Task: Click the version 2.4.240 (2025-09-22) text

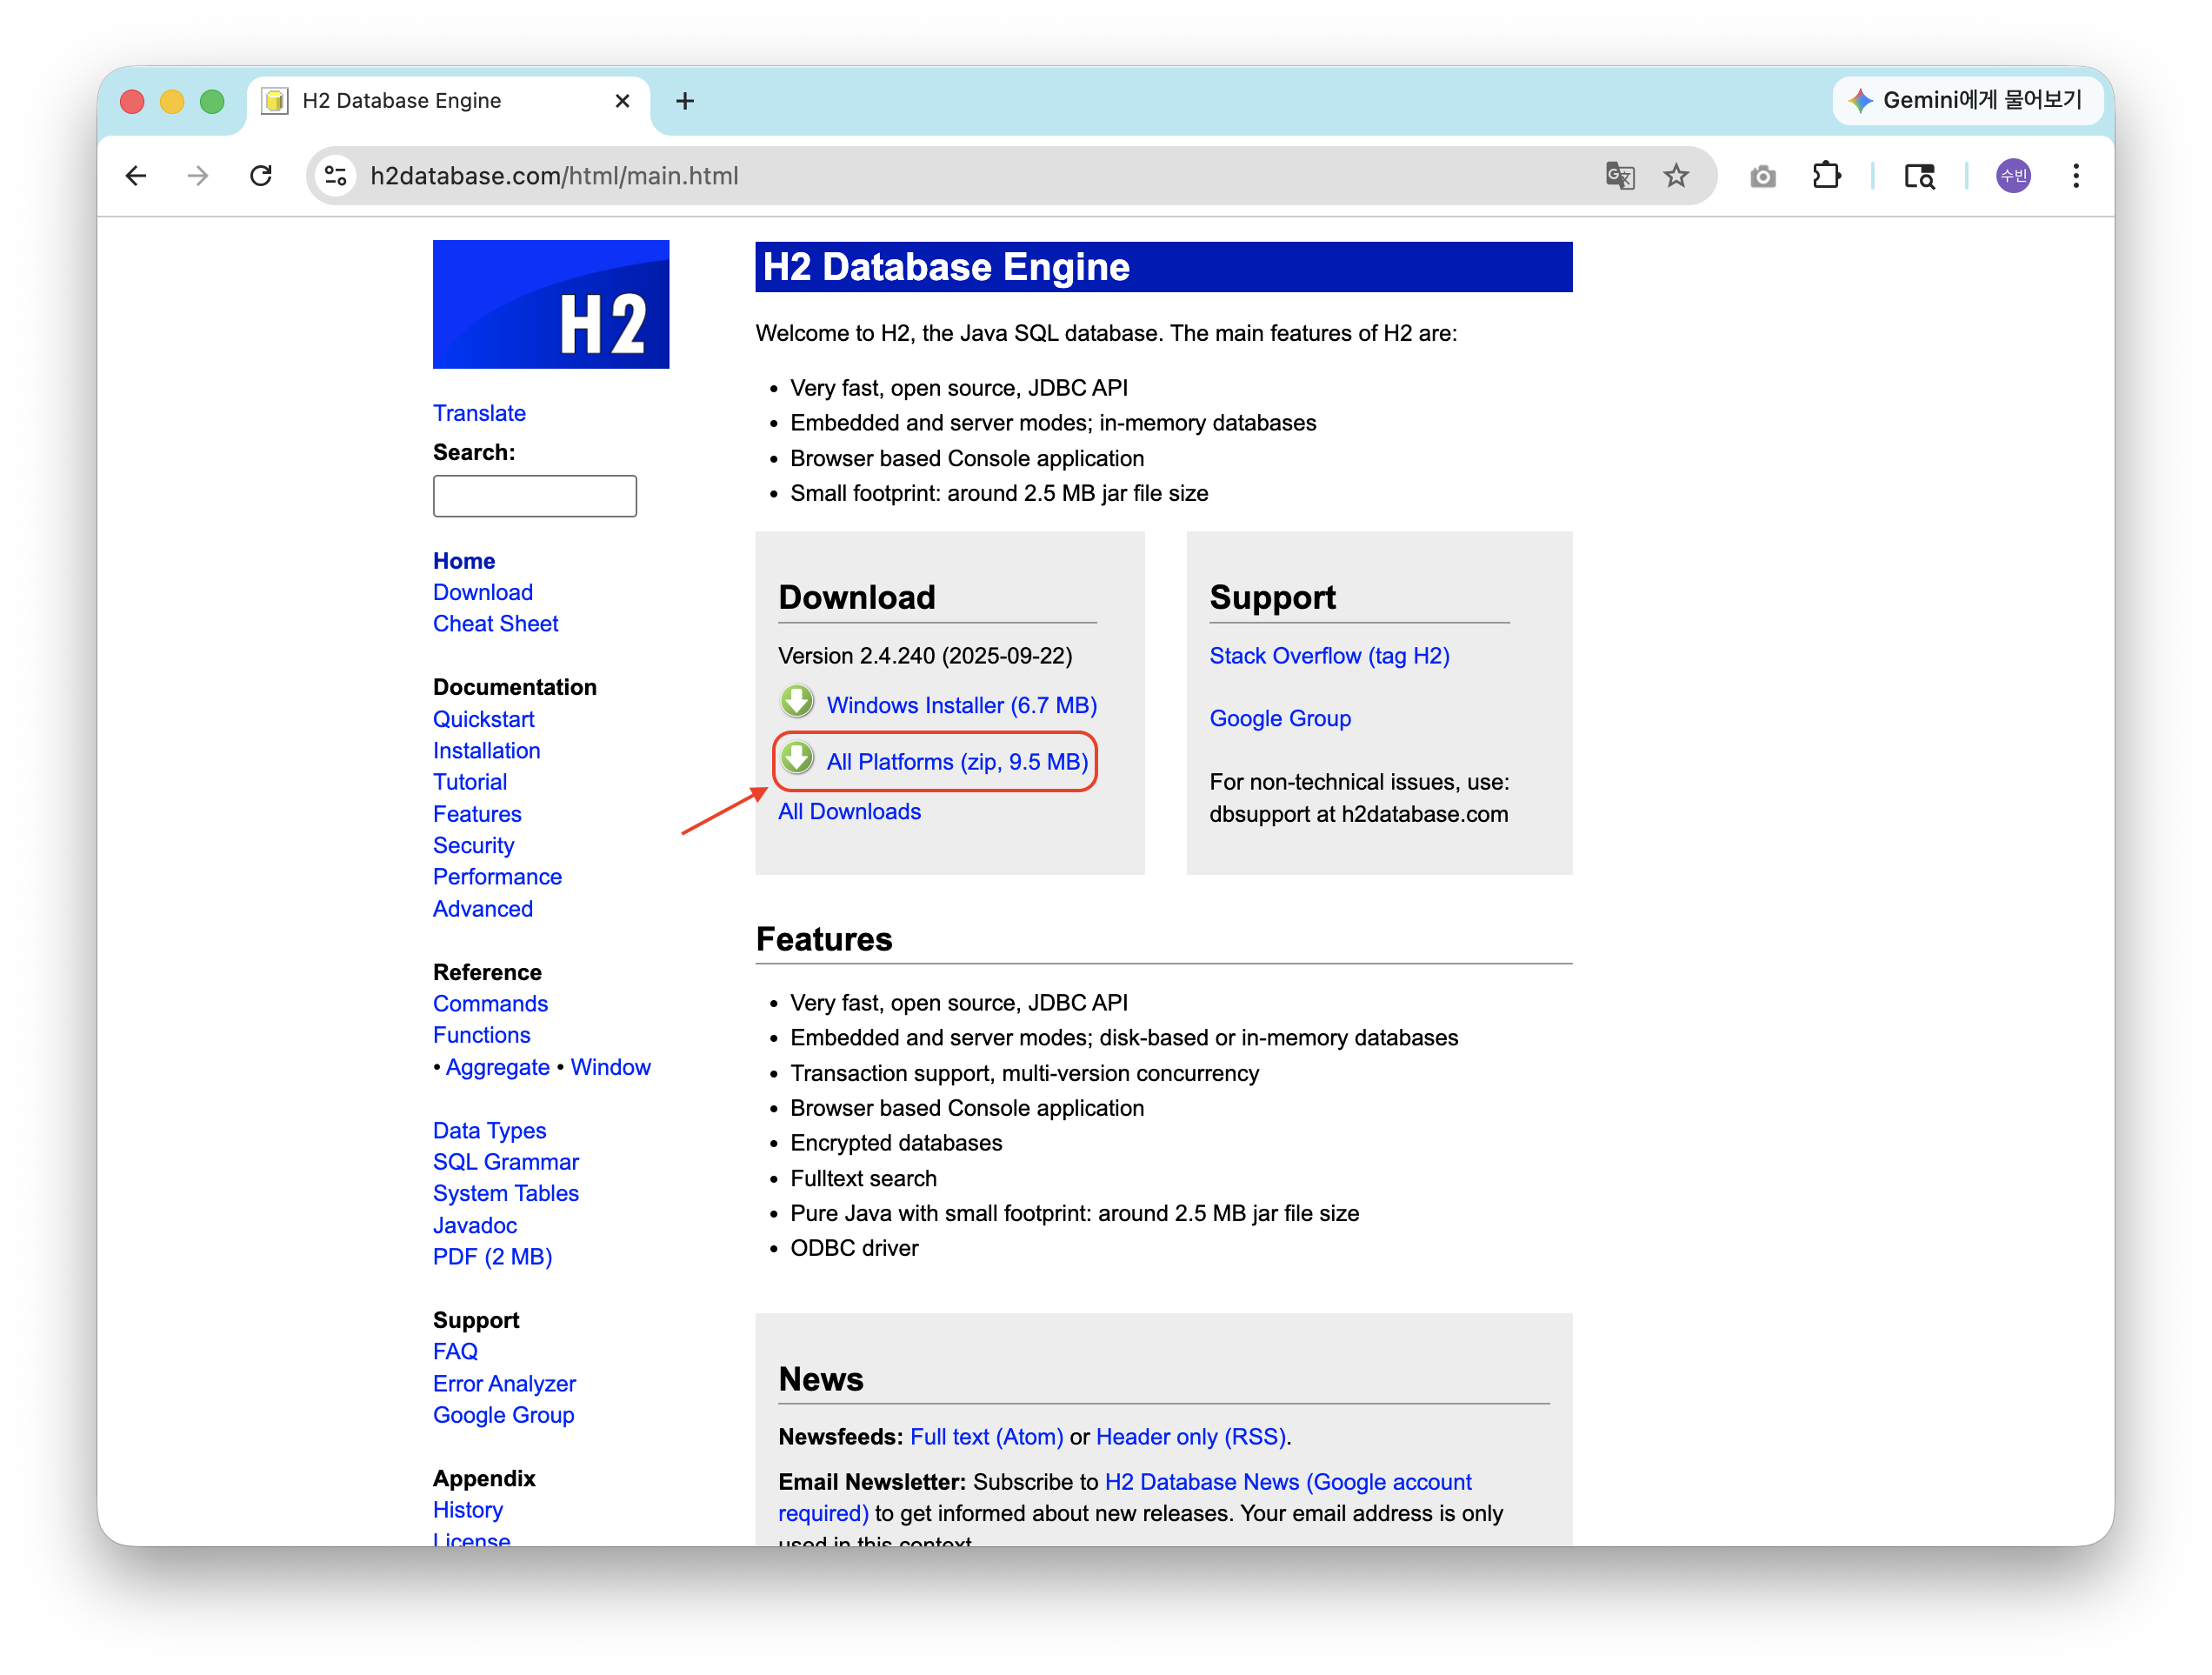Action: [925, 656]
